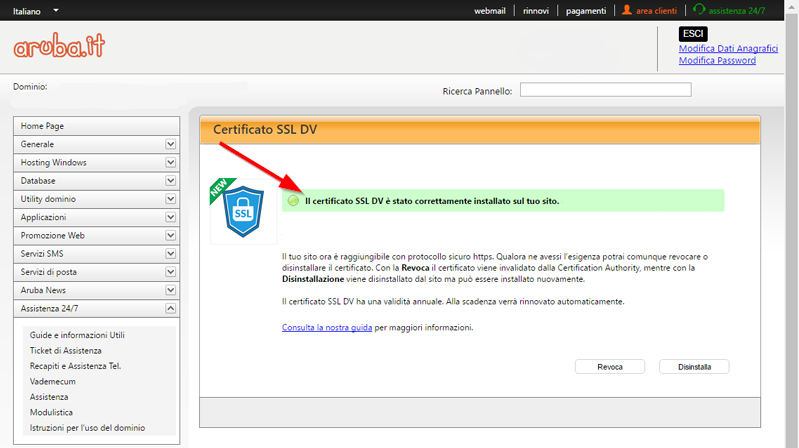Expand the Servizi SMS menu arrow

[x=170, y=254]
